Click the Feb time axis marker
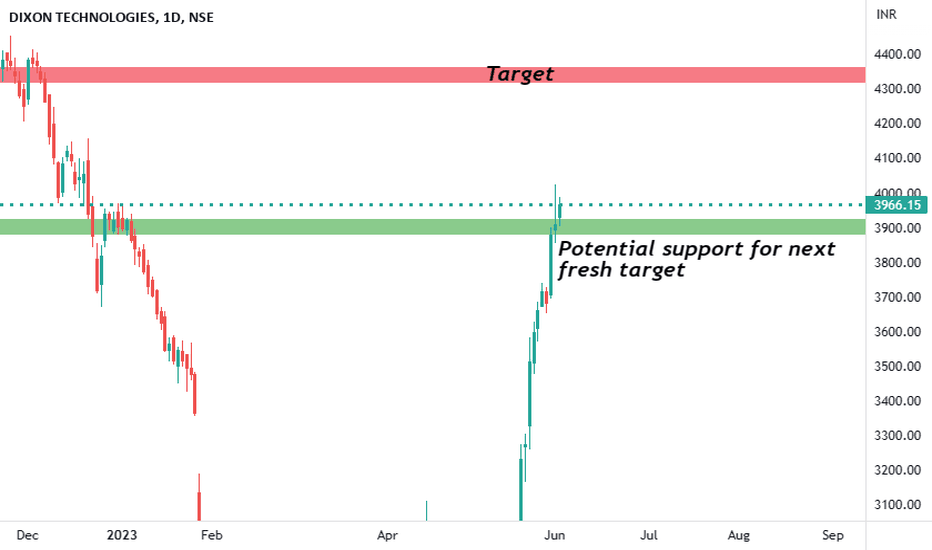This screenshot has width=932, height=550. pyautogui.click(x=212, y=535)
